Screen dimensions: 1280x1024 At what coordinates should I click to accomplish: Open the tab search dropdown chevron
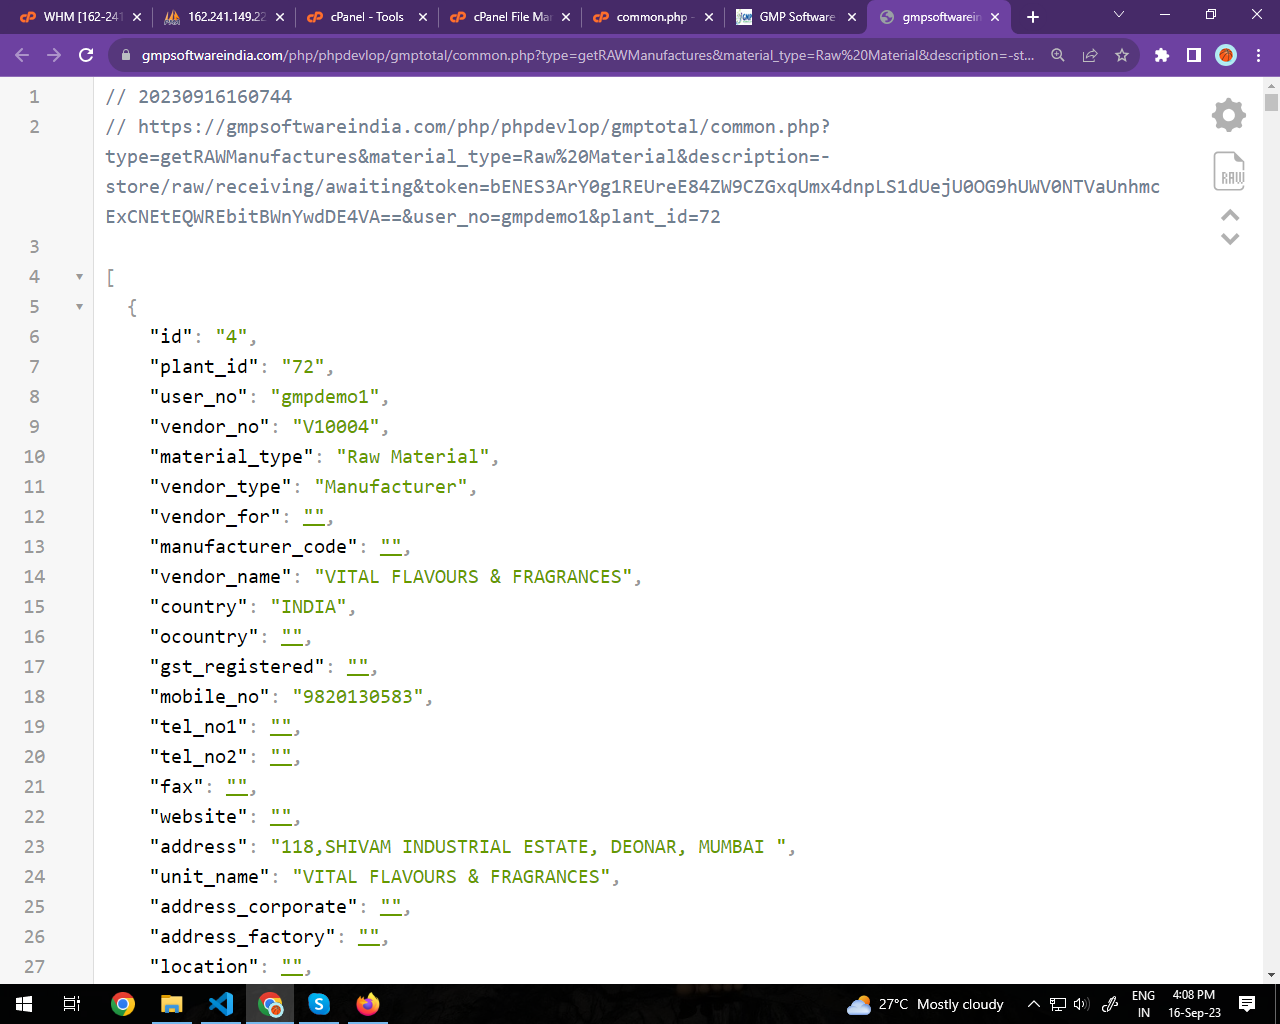coord(1119,15)
